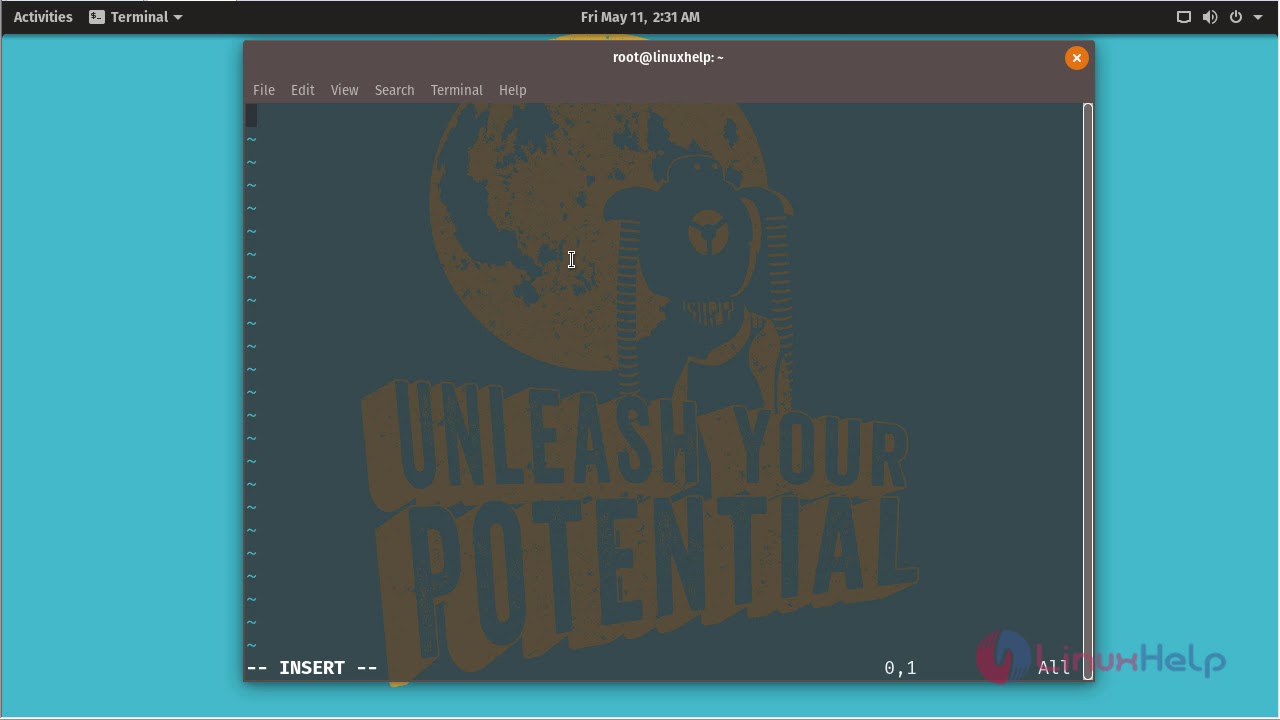Expand the Terminal app menu in top bar
Viewport: 1280px width, 720px height.
136,17
